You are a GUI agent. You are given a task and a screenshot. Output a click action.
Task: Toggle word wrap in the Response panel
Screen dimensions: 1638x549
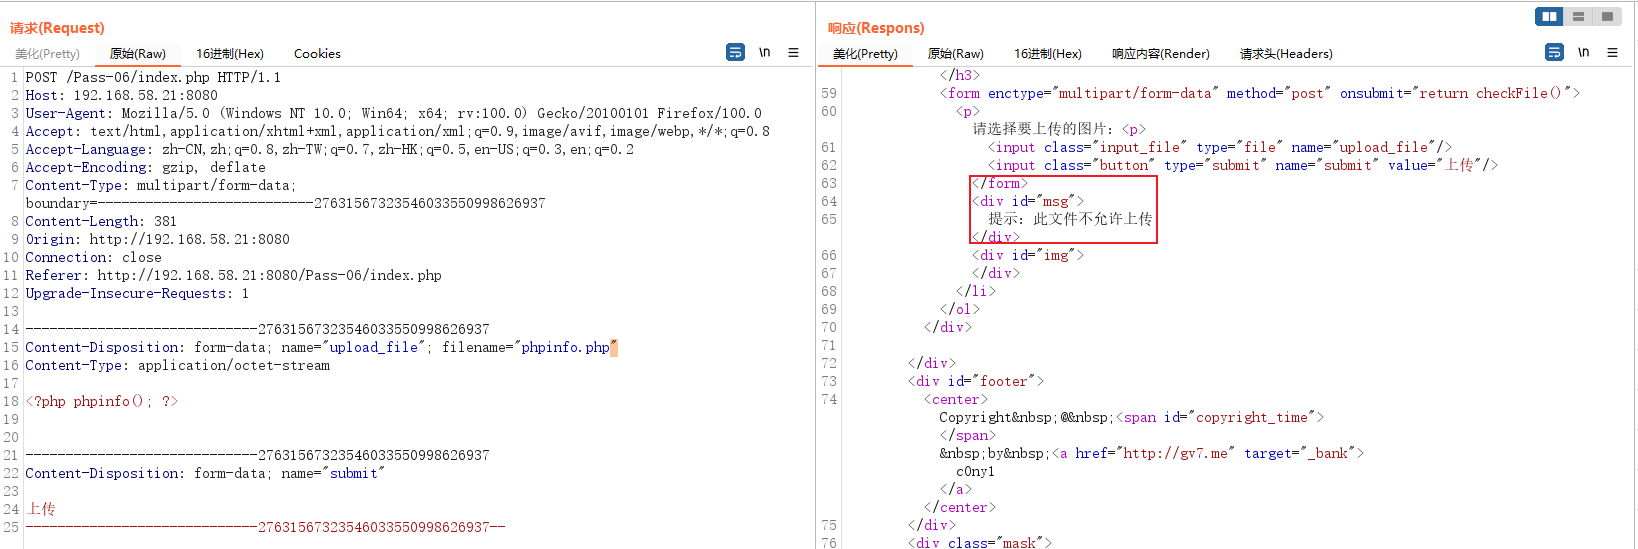1554,52
